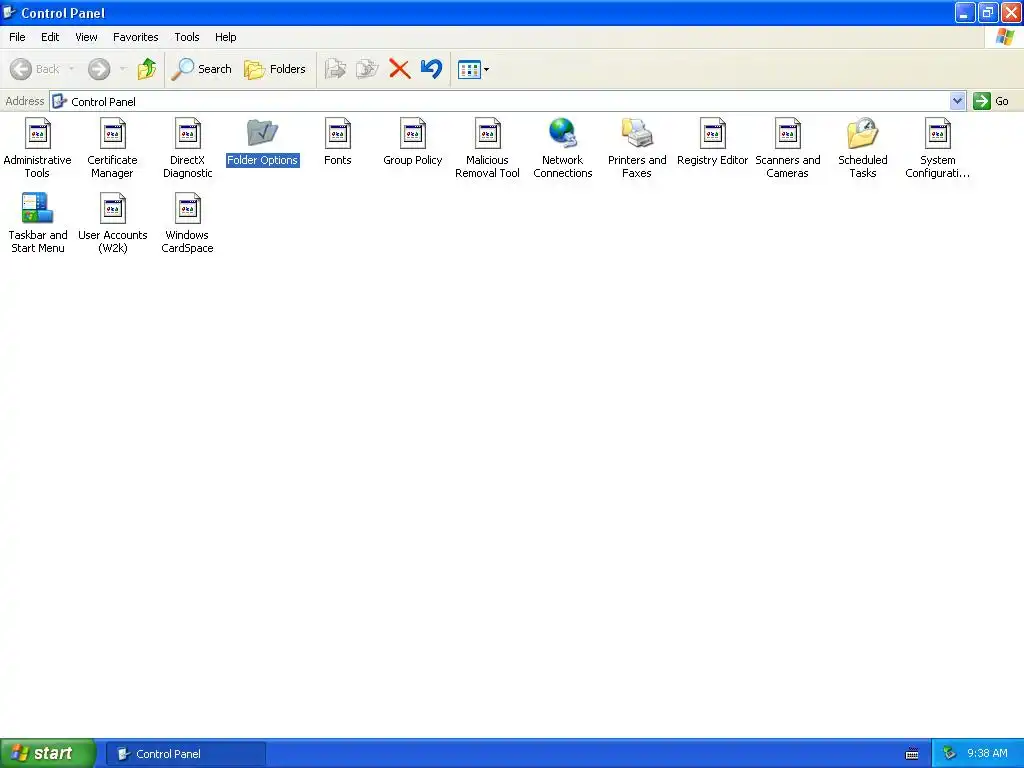Image resolution: width=1024 pixels, height=768 pixels.
Task: Open Printers and Faxes icon
Action: (x=637, y=133)
